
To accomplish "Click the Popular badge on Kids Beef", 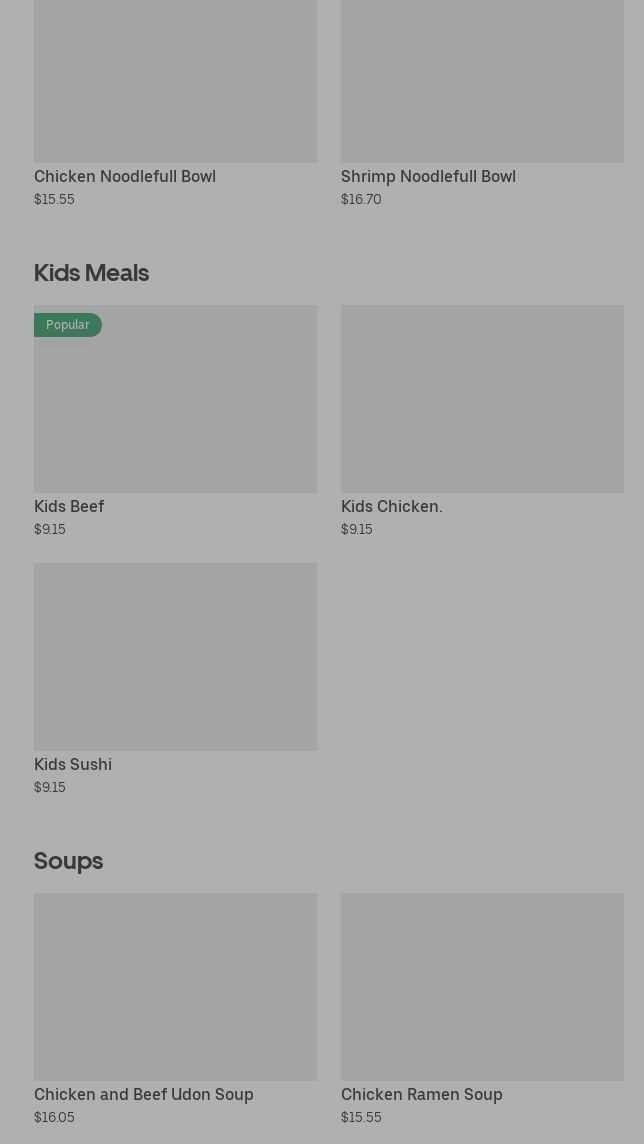I will pyautogui.click(x=68, y=325).
